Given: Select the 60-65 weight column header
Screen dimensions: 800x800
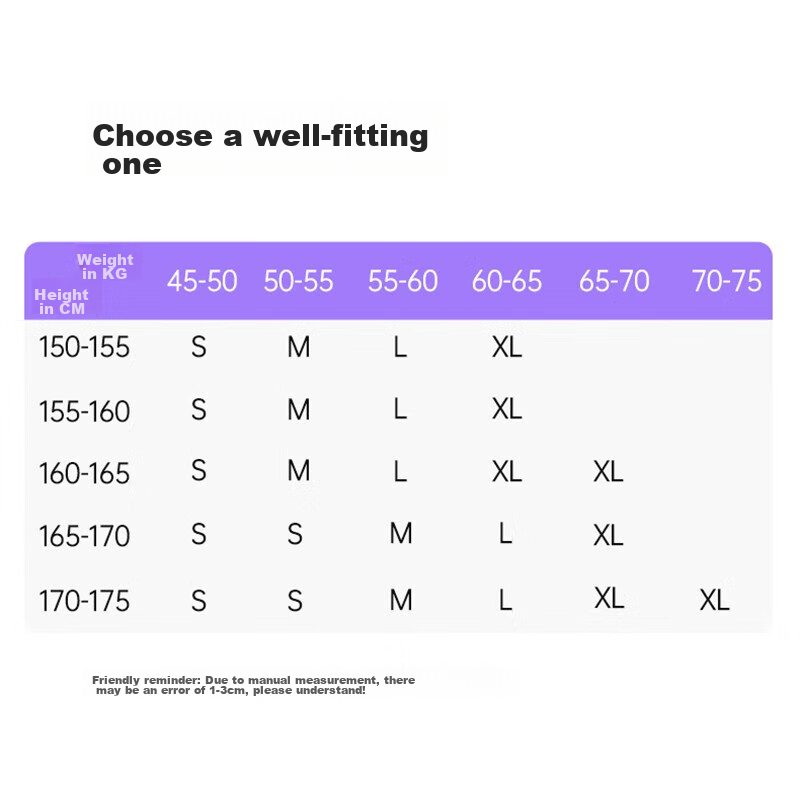Looking at the screenshot, I should click(506, 282).
